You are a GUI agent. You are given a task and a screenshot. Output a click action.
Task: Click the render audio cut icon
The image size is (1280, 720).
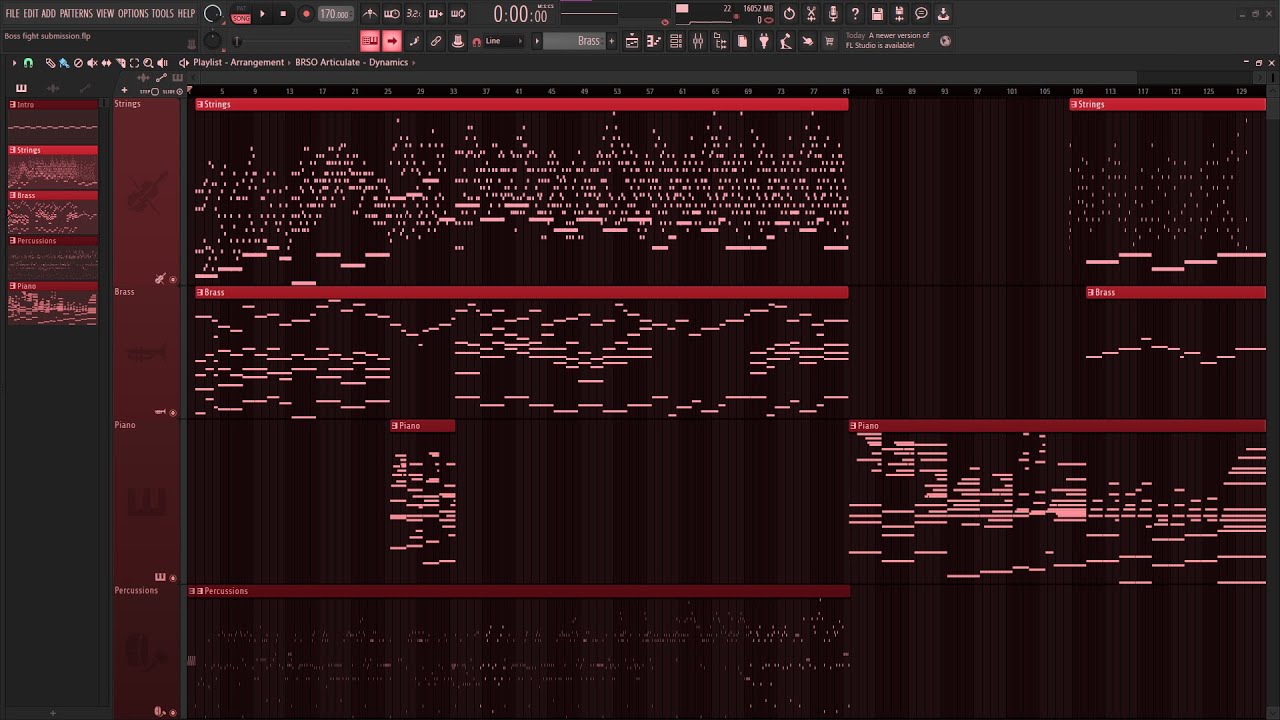pos(811,14)
